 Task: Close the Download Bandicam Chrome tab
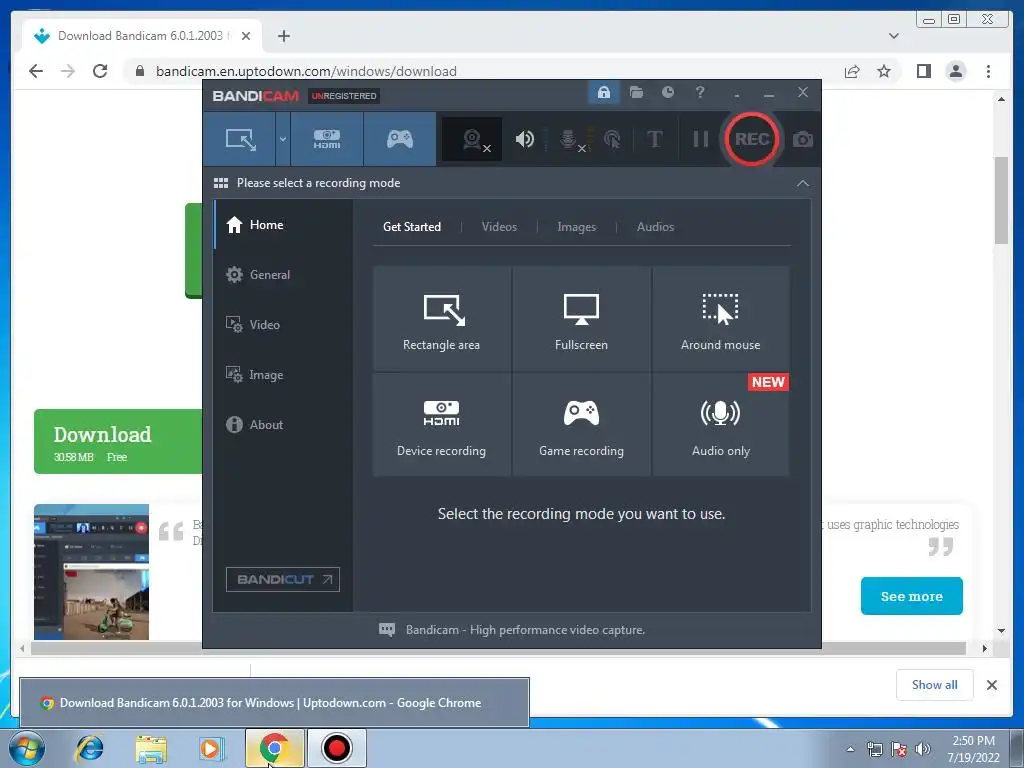(x=246, y=36)
